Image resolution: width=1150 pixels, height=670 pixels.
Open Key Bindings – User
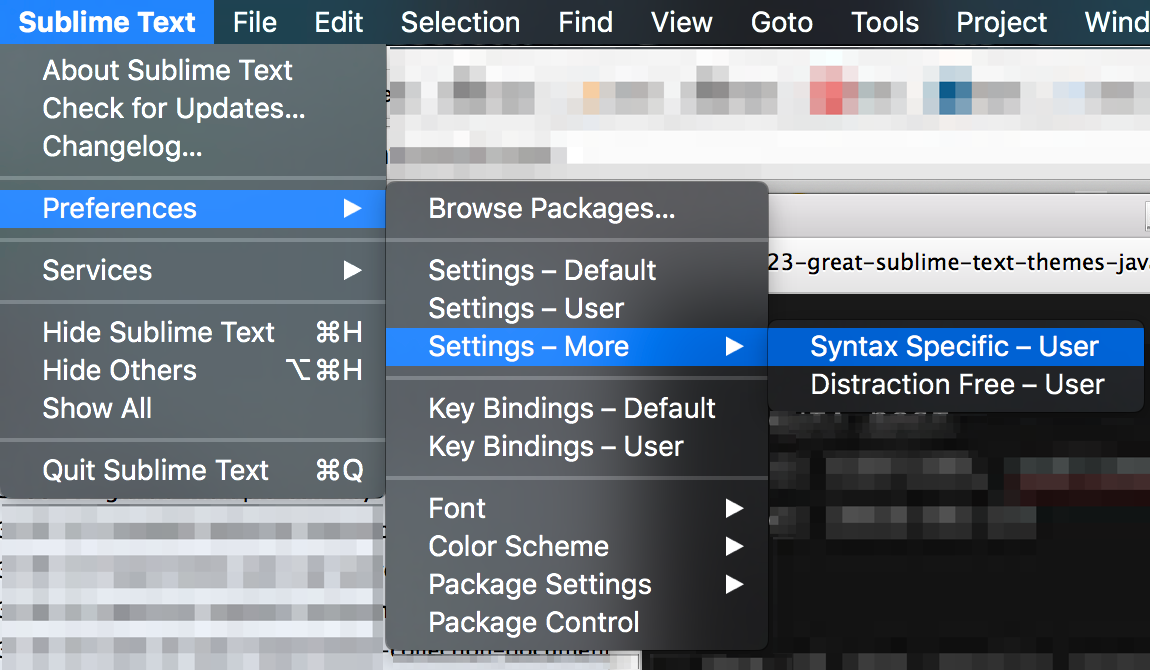coord(577,446)
